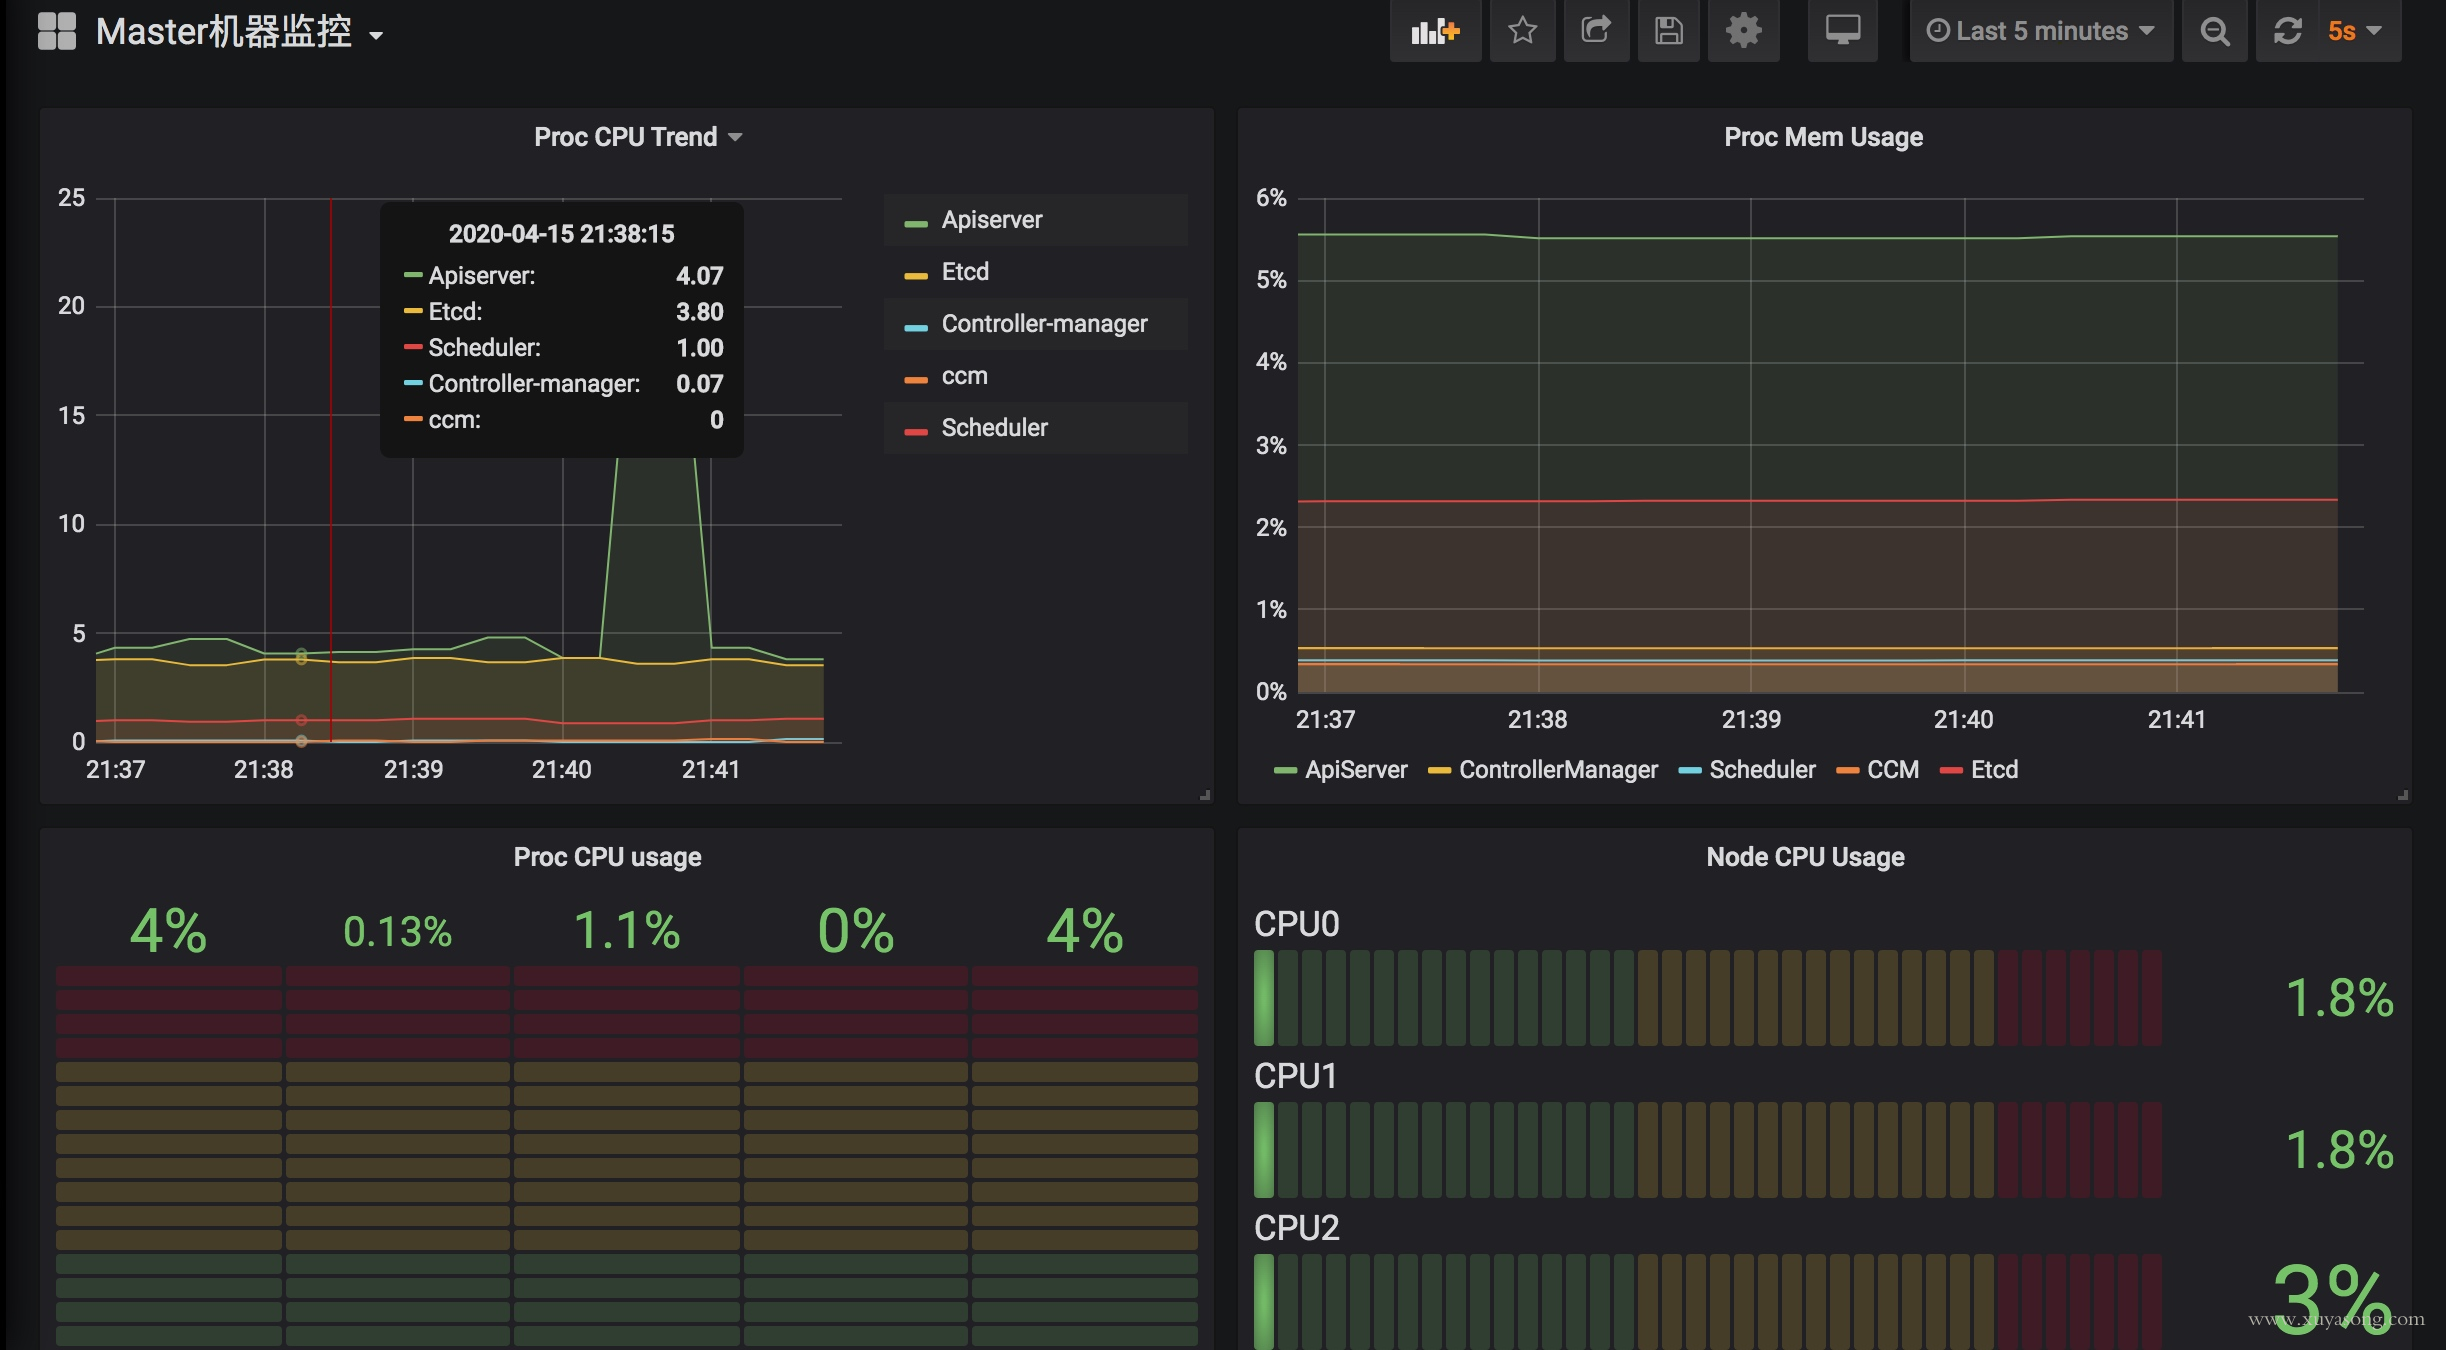Star this dashboard as favorite
Screen dimensions: 2446x1350
(1522, 32)
